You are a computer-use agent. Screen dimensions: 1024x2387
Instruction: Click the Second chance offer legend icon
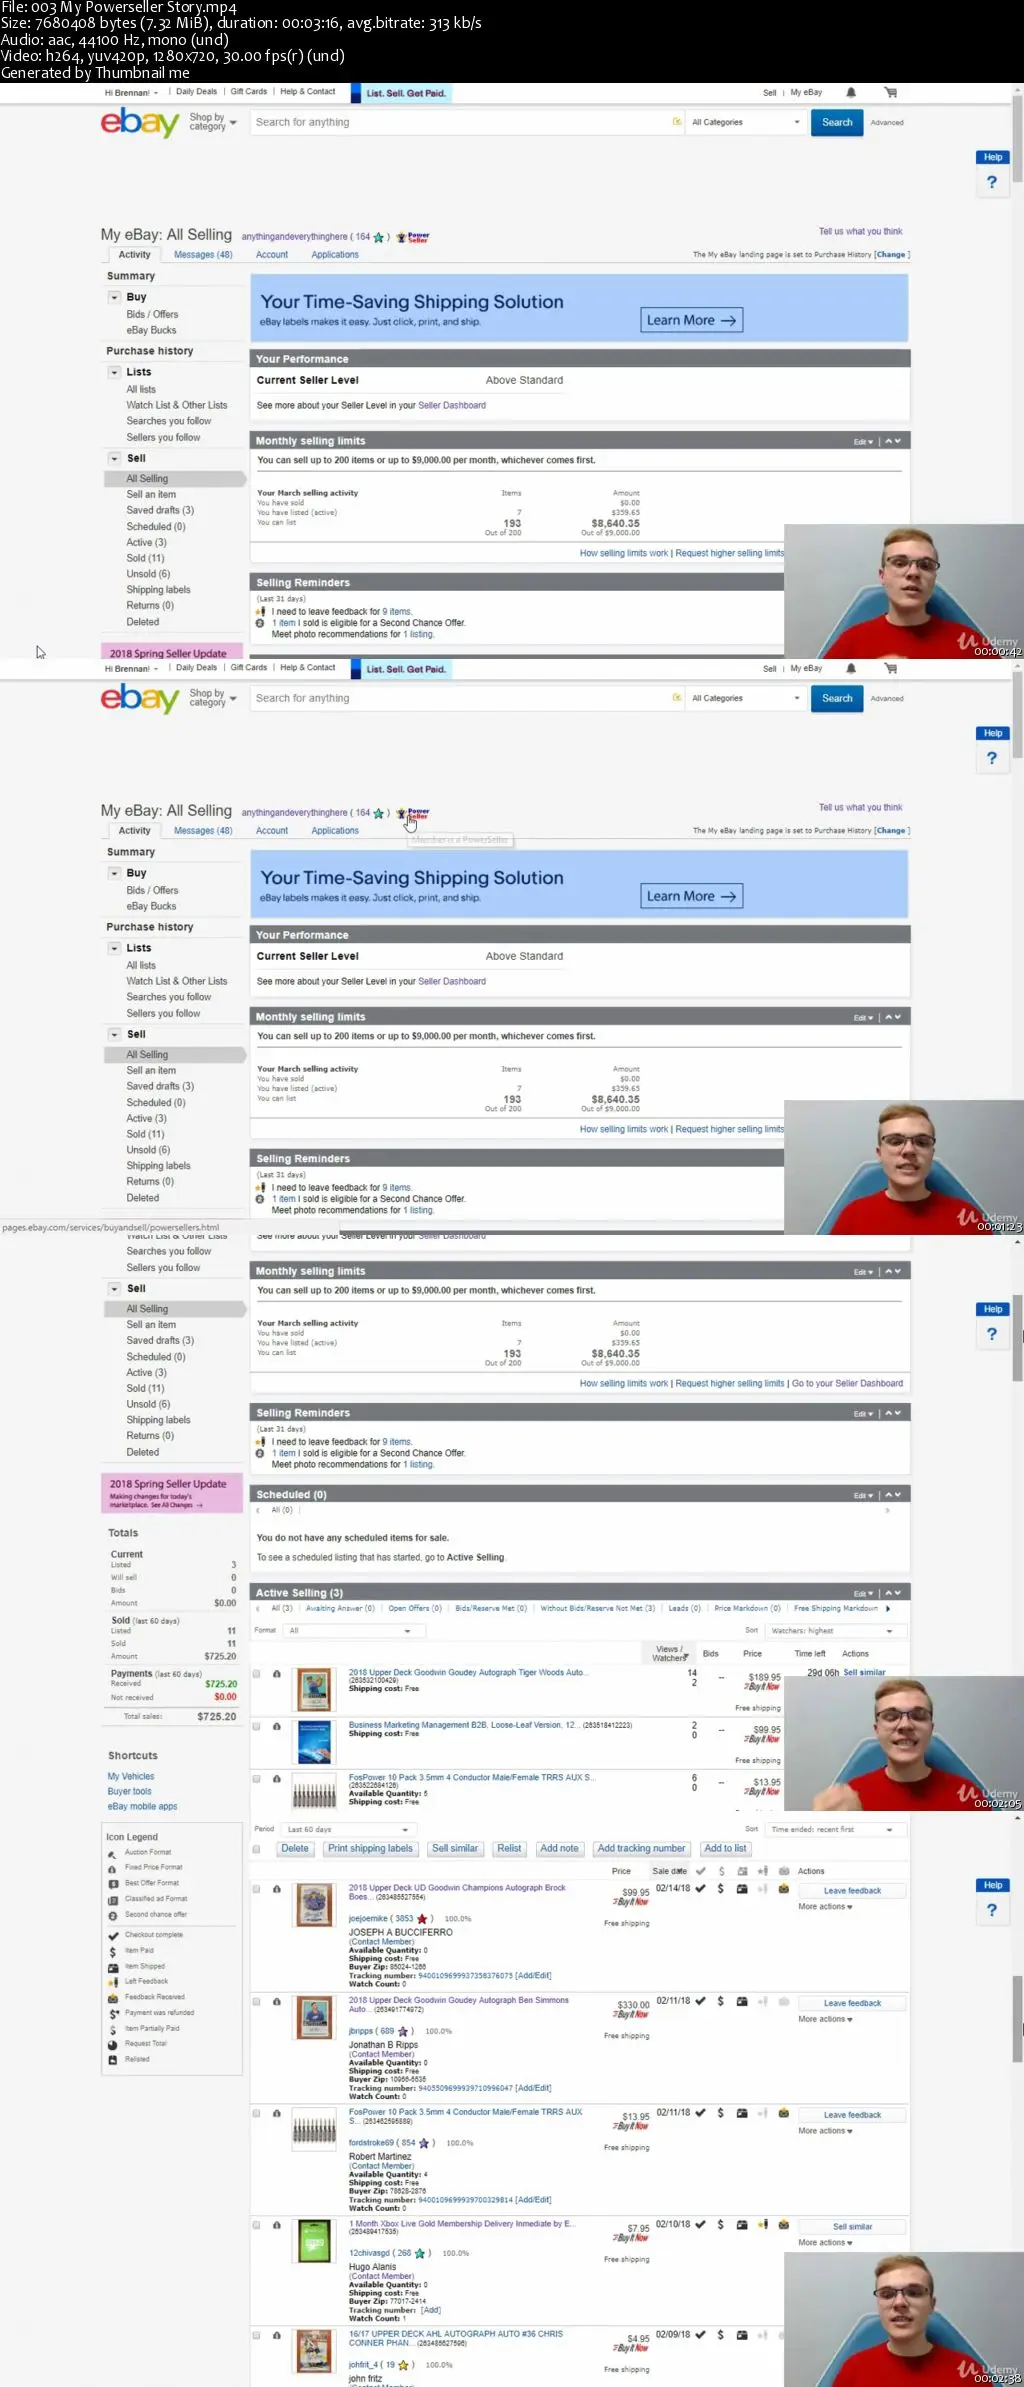point(113,1914)
